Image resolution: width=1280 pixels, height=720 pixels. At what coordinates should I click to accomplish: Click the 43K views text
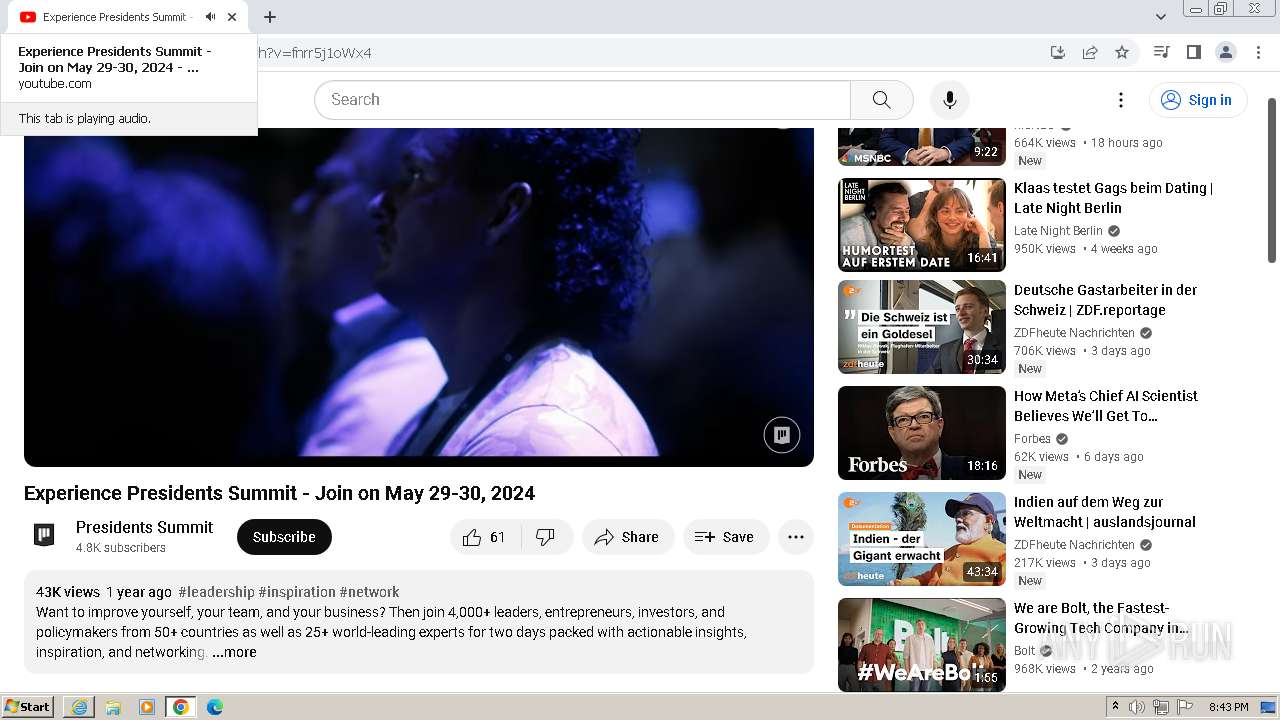(x=68, y=592)
